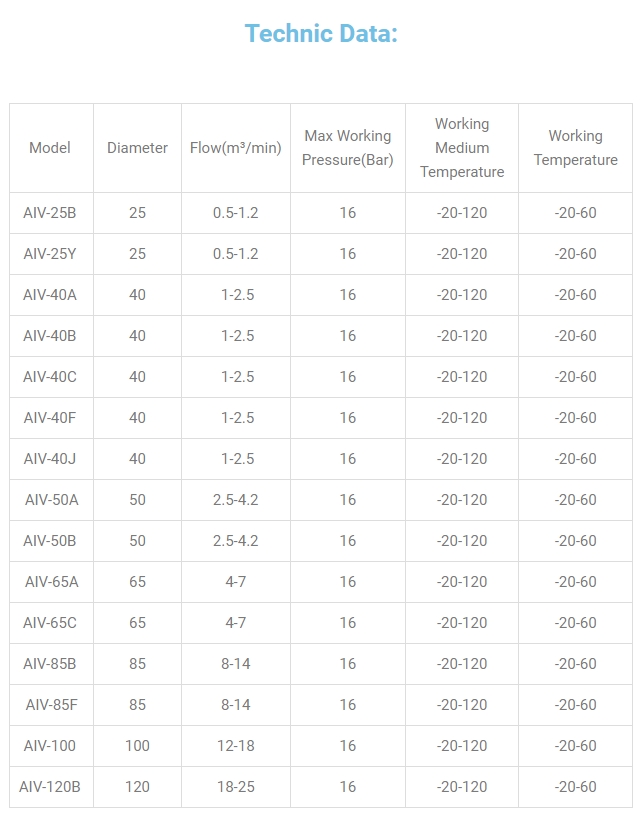The height and width of the screenshot is (816, 642).
Task: Select the AIV-25Y model cell
Action: [50, 254]
